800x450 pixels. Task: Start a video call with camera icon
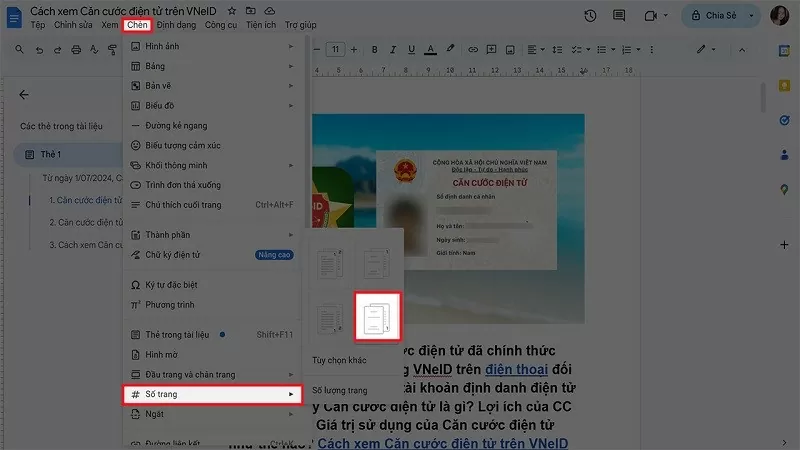pyautogui.click(x=651, y=16)
